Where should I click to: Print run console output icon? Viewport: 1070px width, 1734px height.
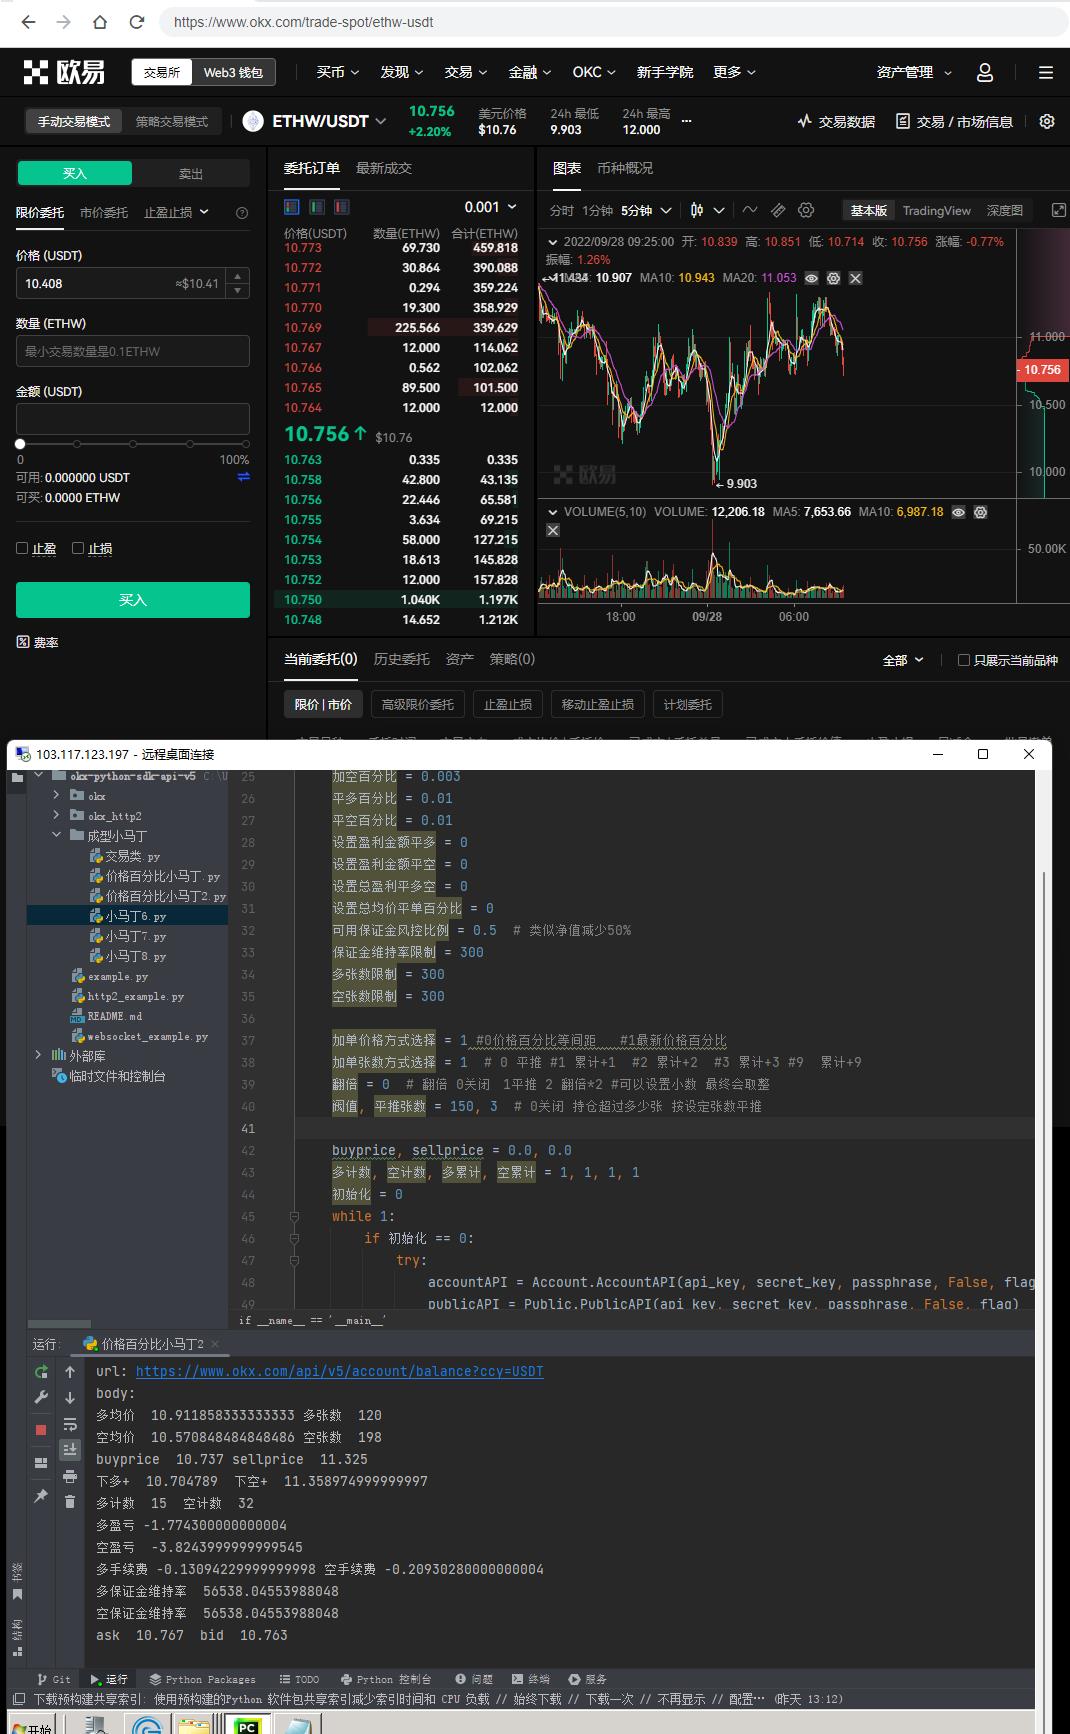(x=70, y=1476)
